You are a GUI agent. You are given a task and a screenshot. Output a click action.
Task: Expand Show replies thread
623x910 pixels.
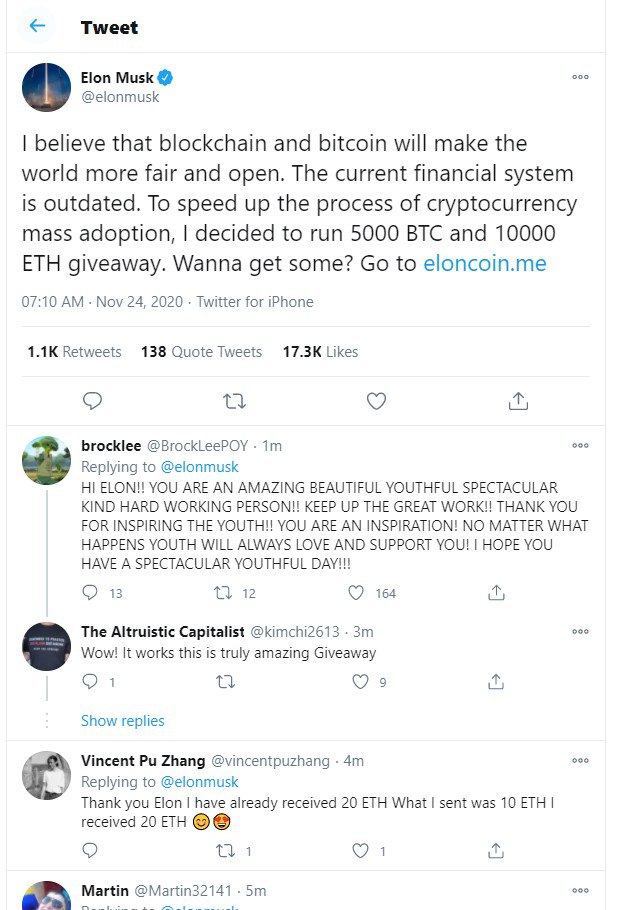(122, 720)
